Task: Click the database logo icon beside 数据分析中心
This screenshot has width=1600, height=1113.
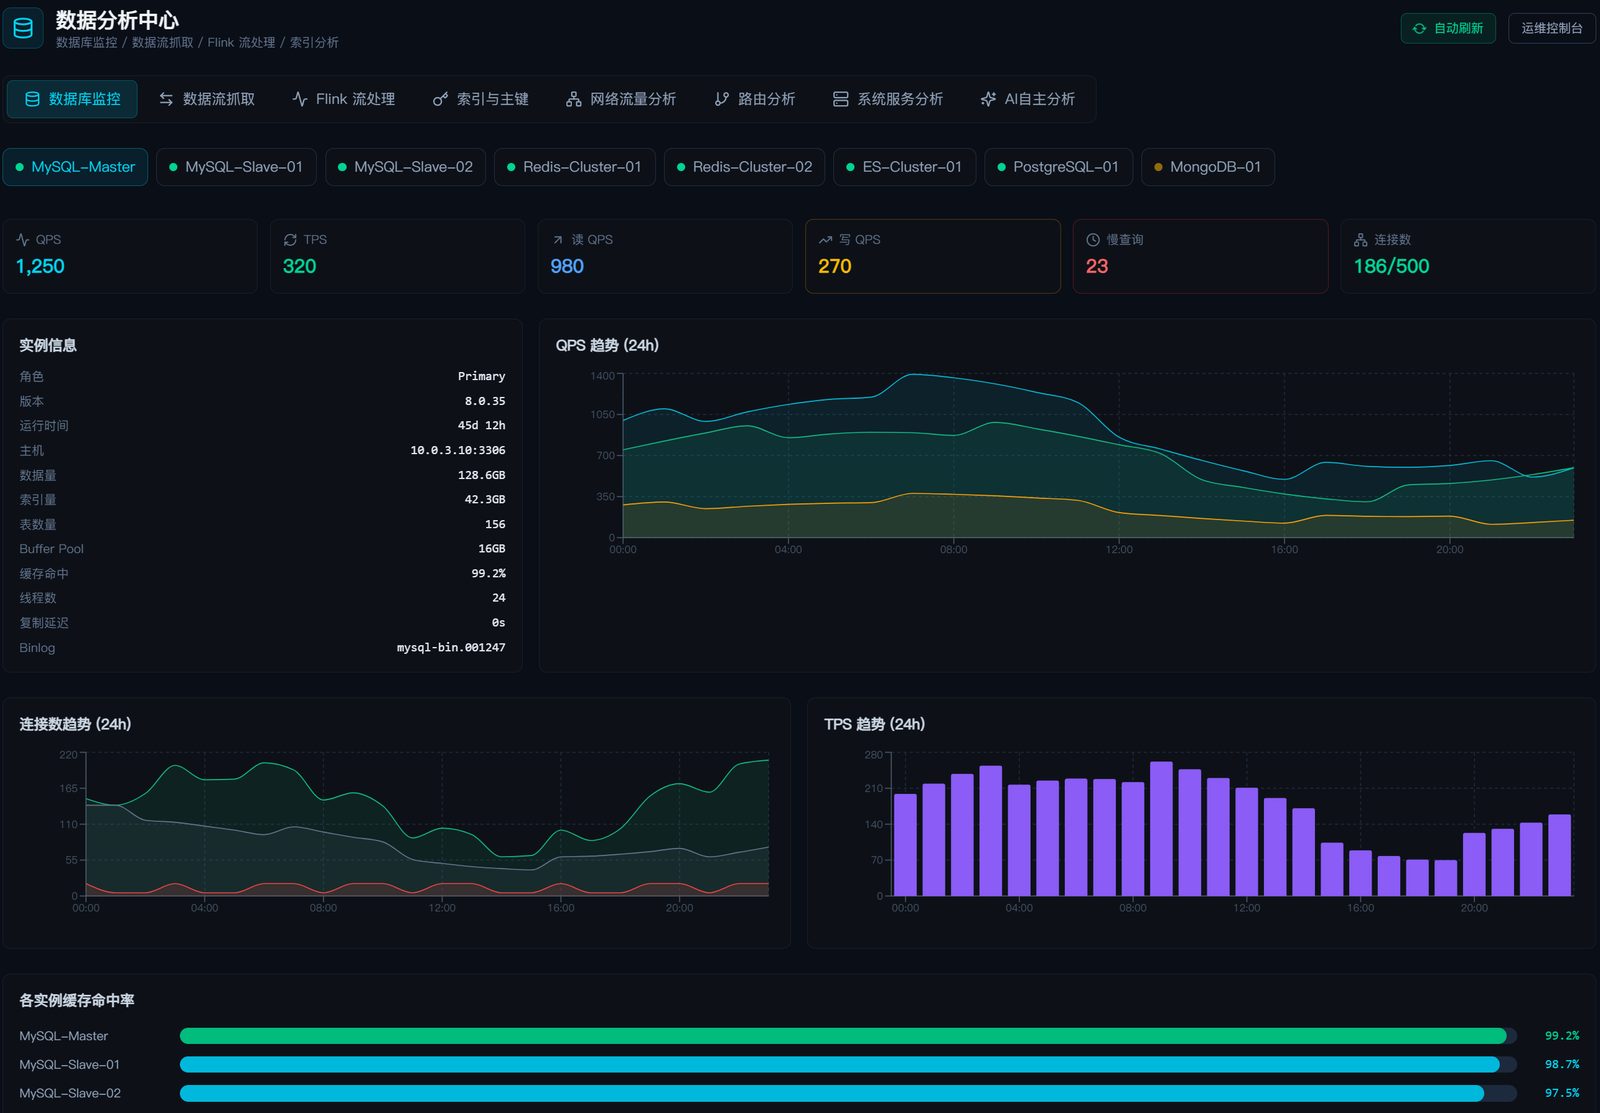Action: 23,29
